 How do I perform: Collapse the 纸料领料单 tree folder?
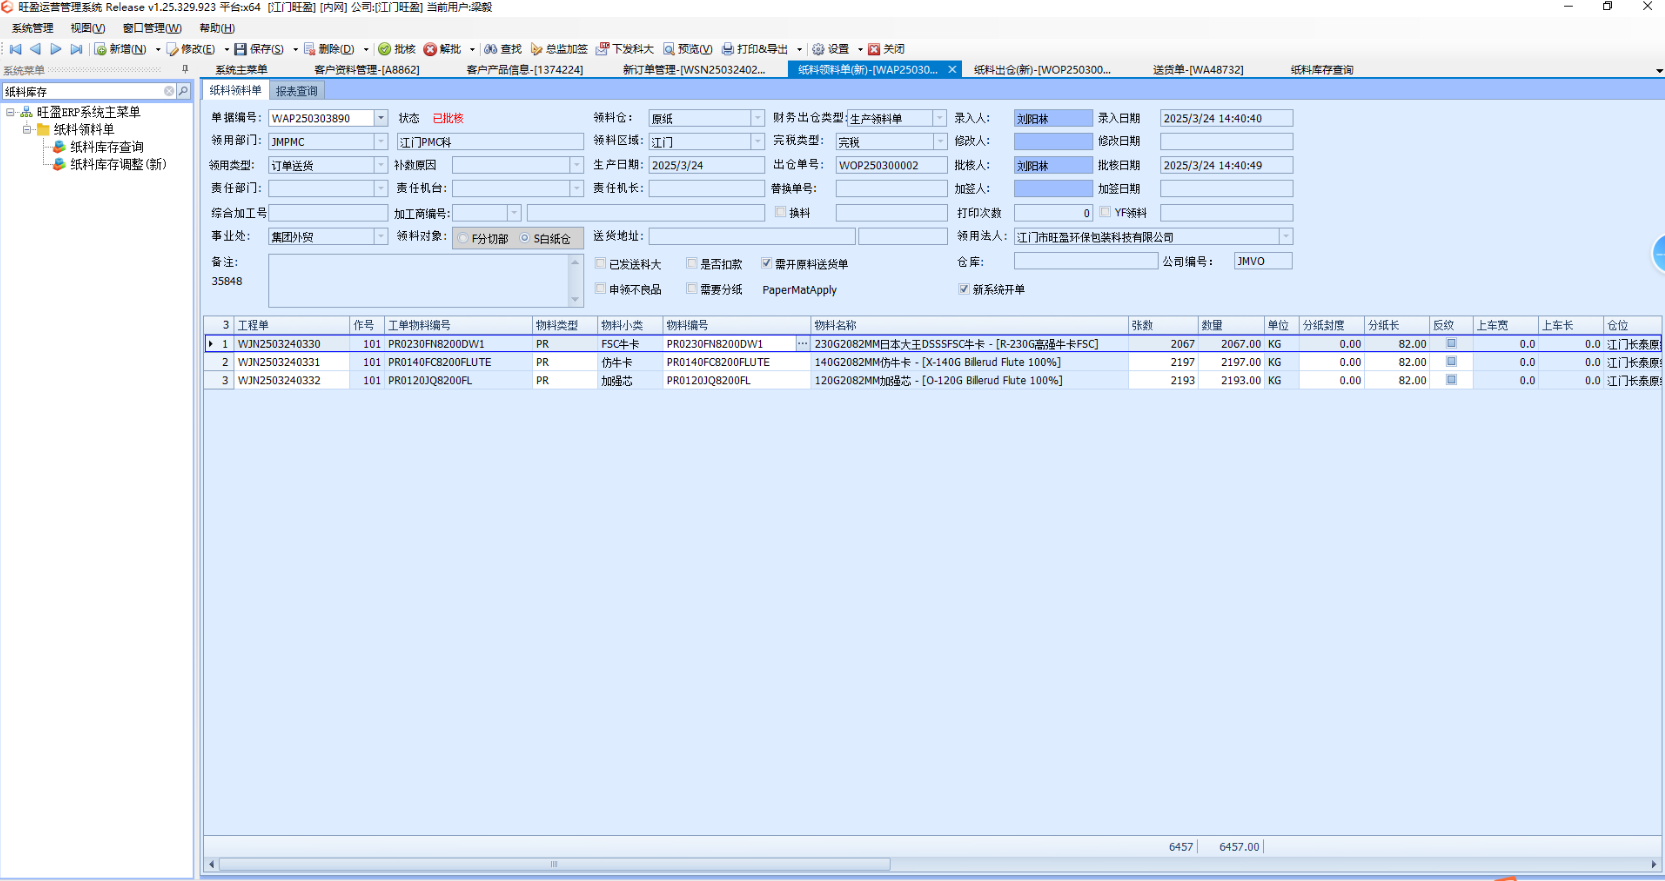[x=27, y=129]
